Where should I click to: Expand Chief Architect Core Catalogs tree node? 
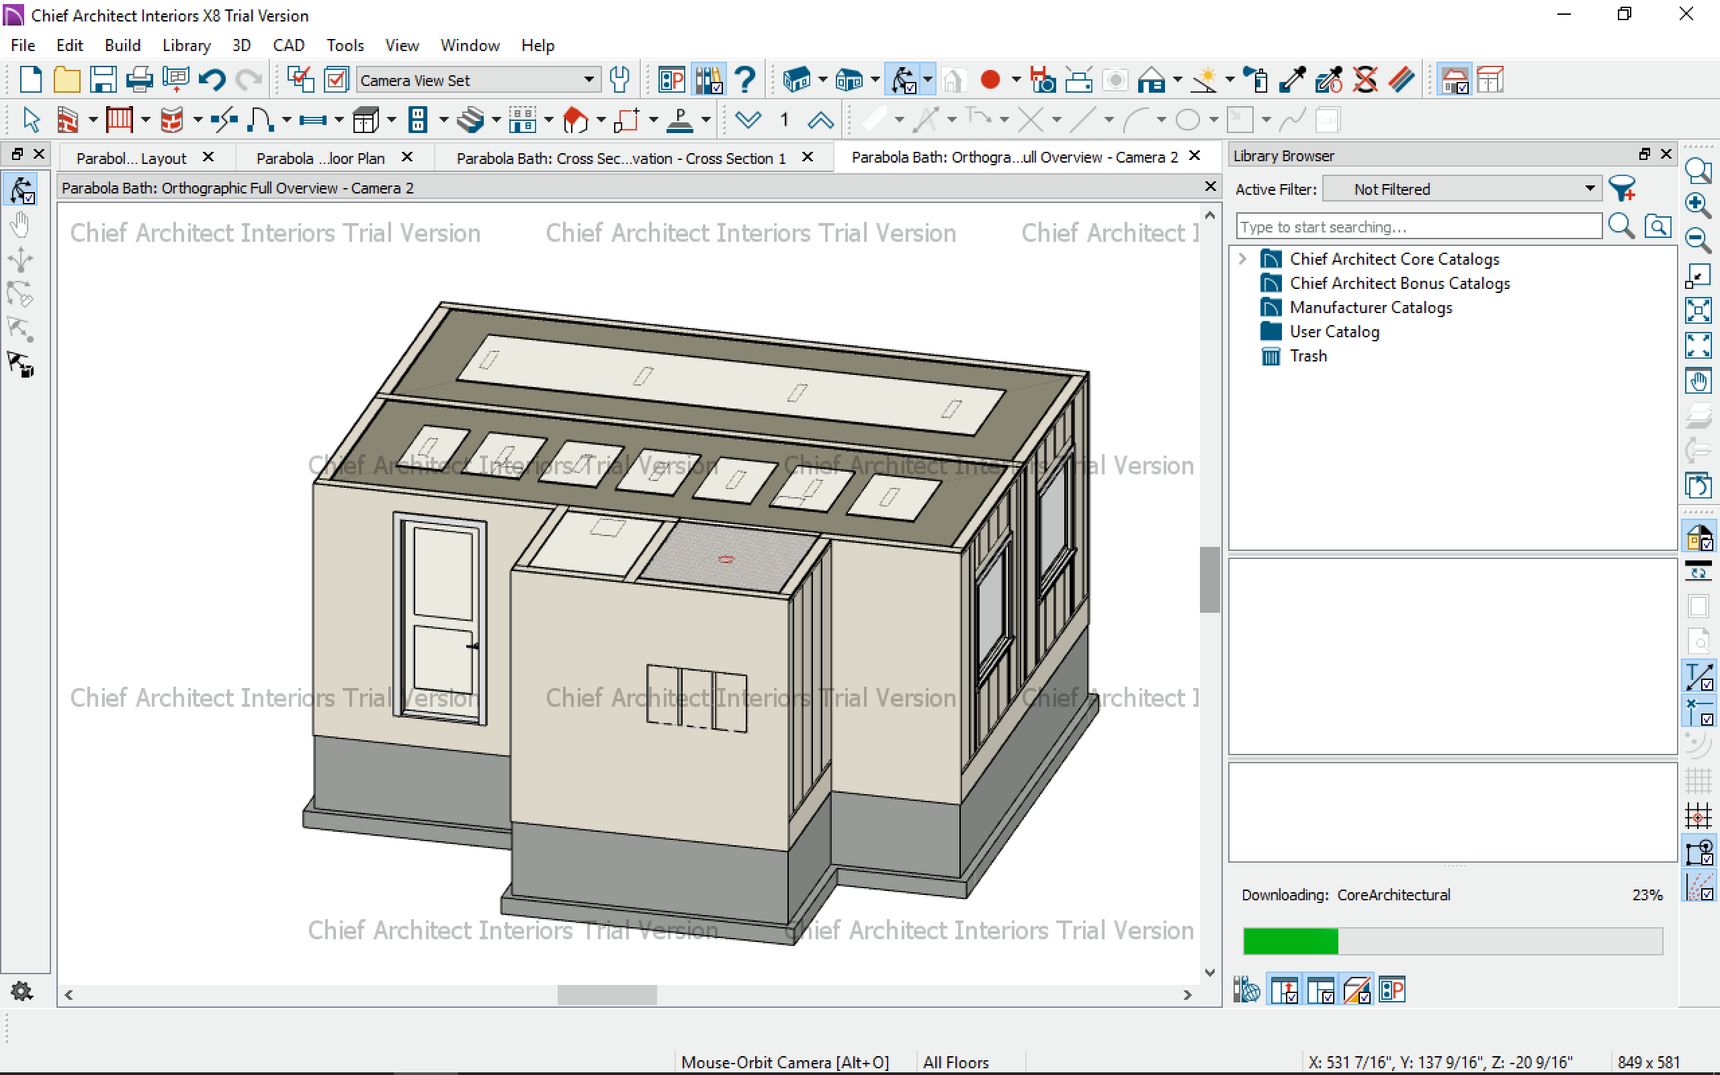[x=1243, y=259]
